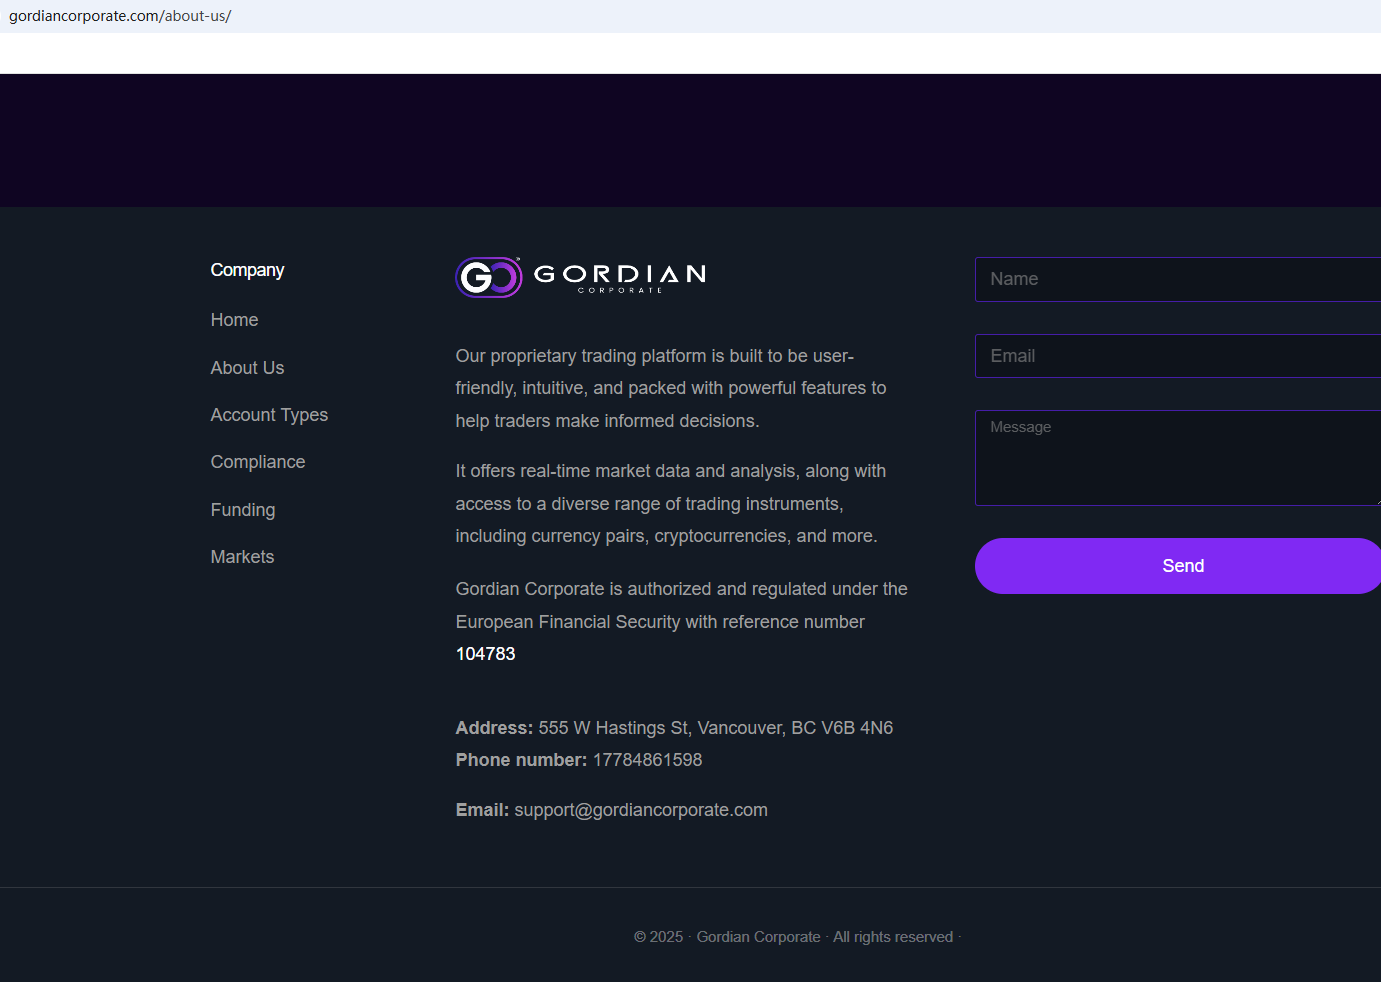The image size is (1381, 982).
Task: Click the 'Our proprietary trading platform' paragraph
Action: [671, 388]
